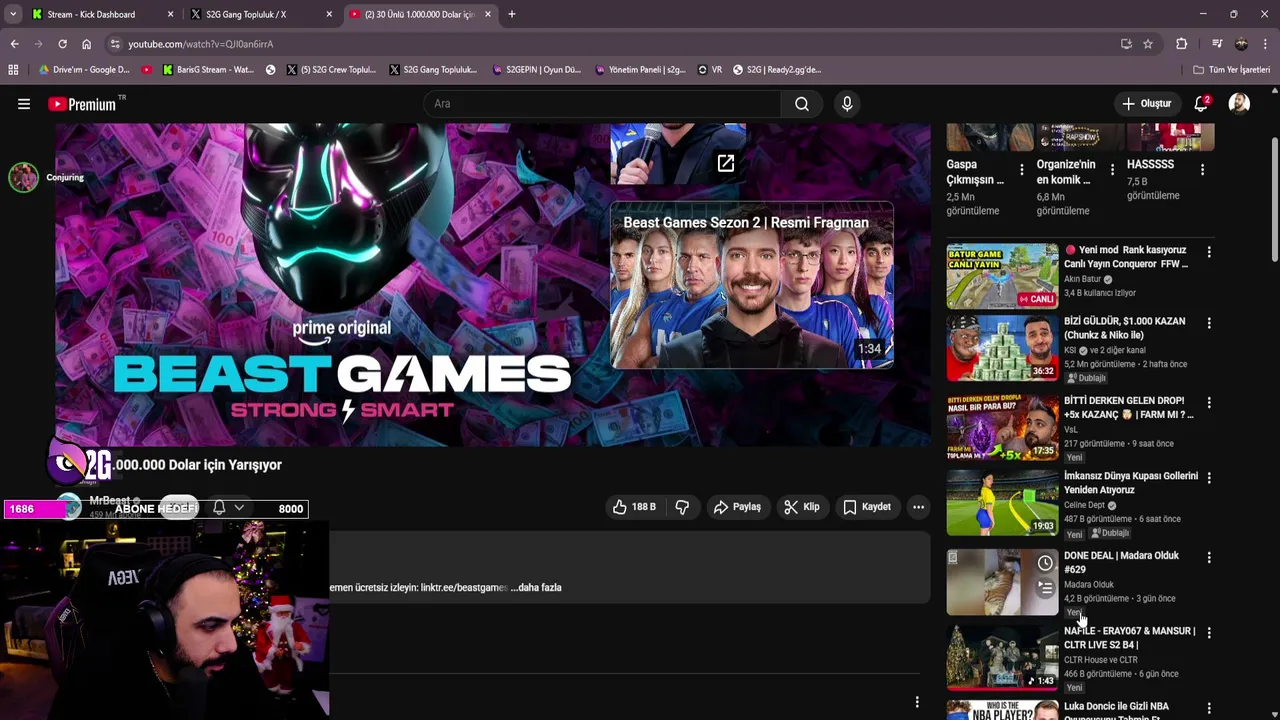The width and height of the screenshot is (1280, 720).
Task: Open BİTTİ DERKEN GELEN DROP thumbnail 17:35
Action: click(x=1002, y=427)
